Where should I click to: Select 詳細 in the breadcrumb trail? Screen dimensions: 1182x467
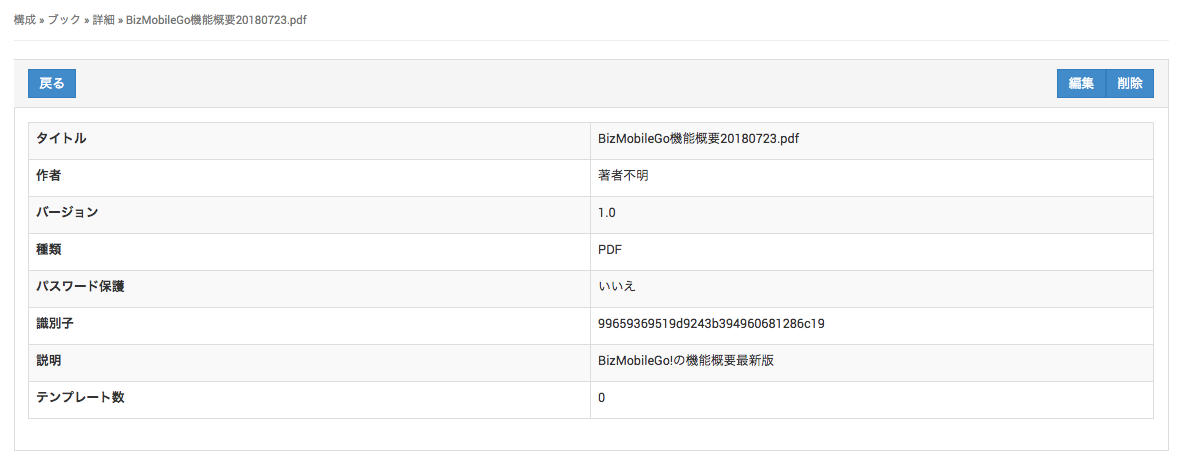click(104, 20)
